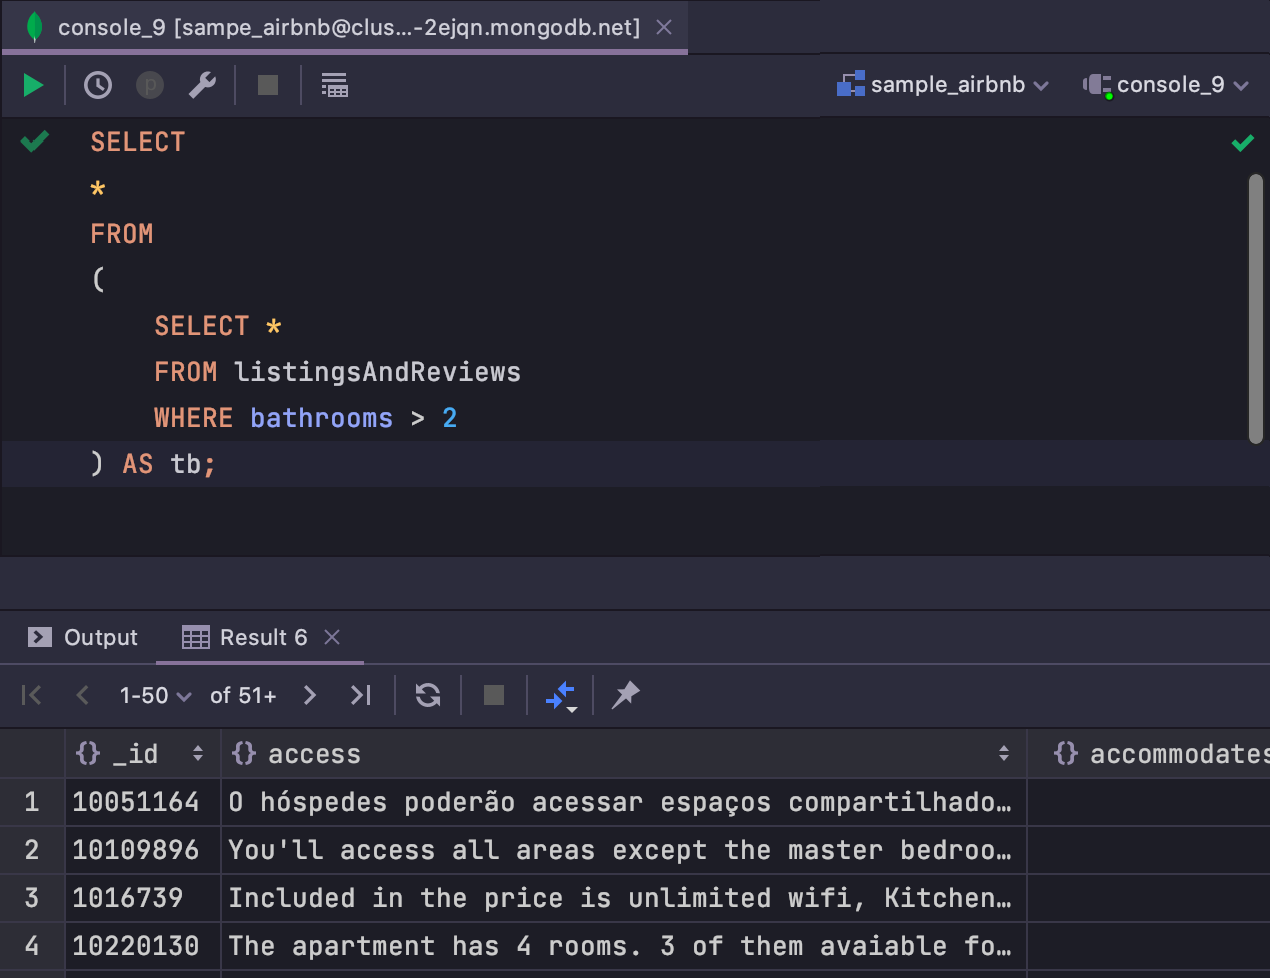Open query history using the clock icon
This screenshot has height=978, width=1270.
97,84
